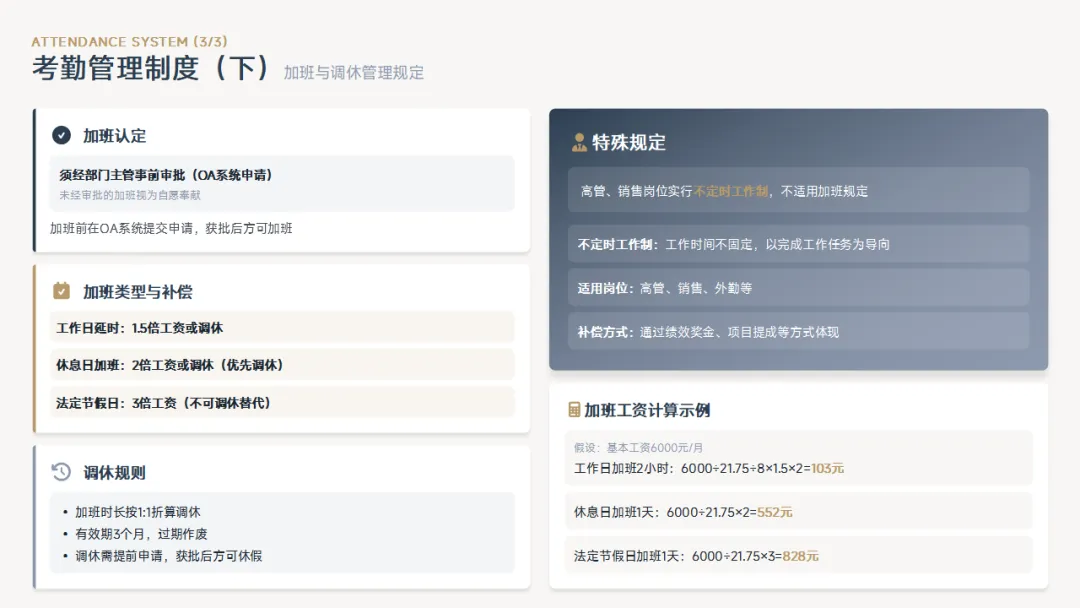Image resolution: width=1080 pixels, height=608 pixels.
Task: Click the text 不适用加班规定
Action: (x=824, y=191)
